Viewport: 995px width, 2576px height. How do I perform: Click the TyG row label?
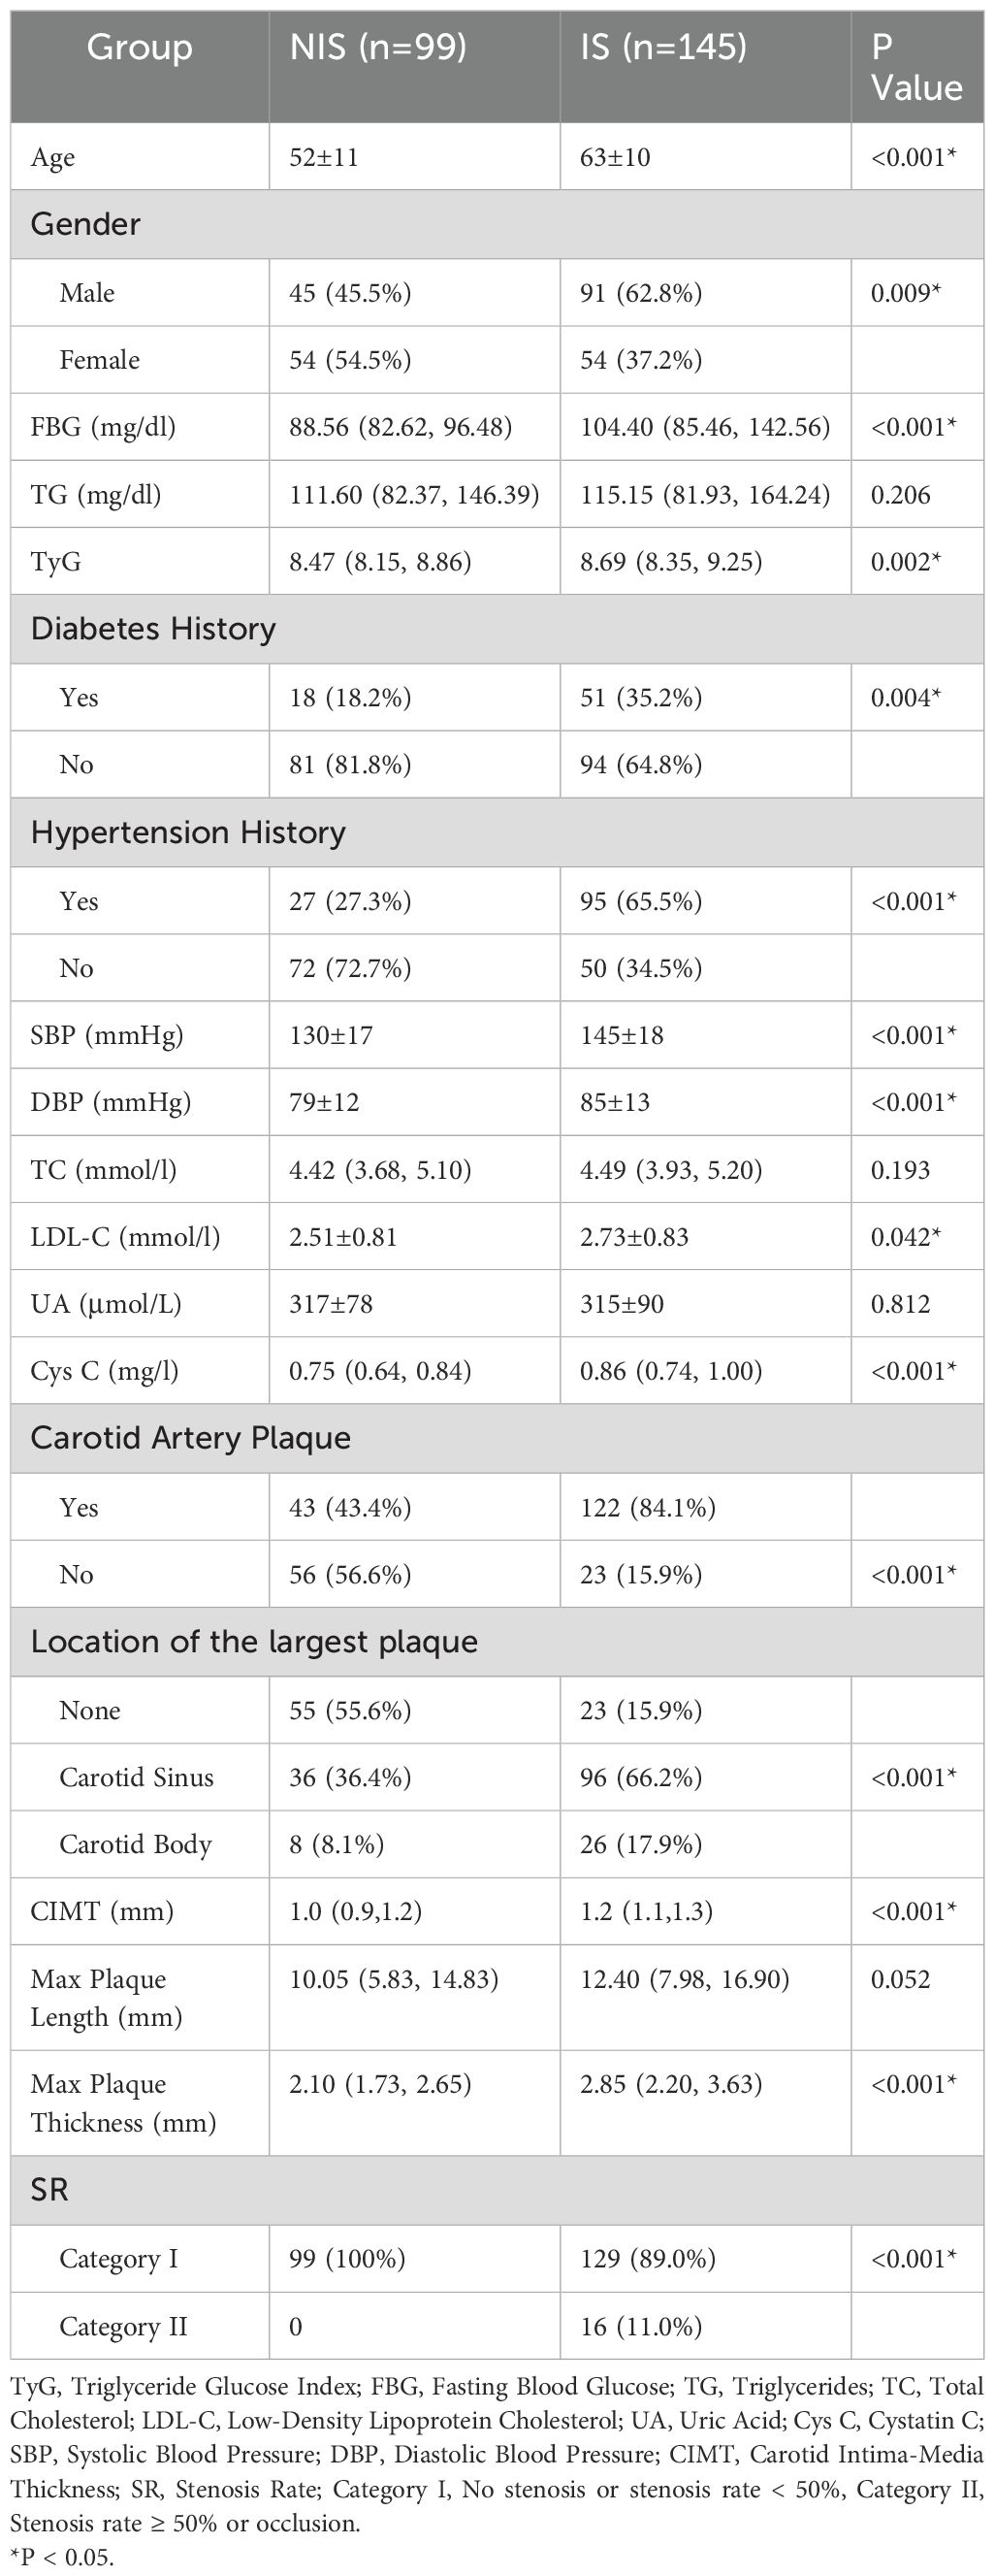pyautogui.click(x=56, y=562)
